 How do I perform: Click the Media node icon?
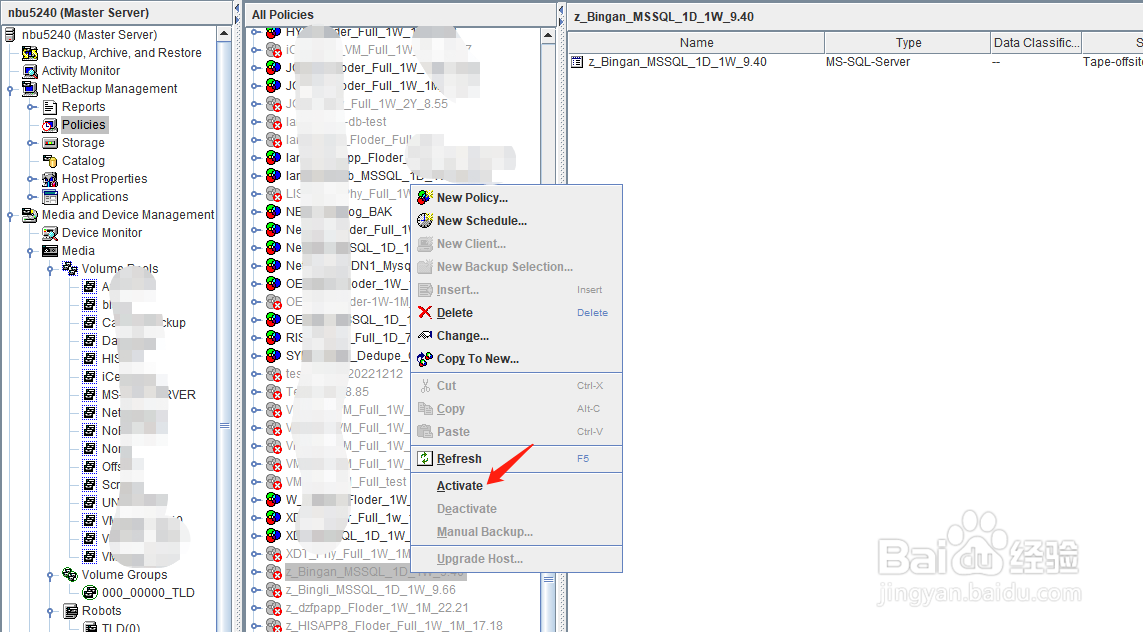coord(50,251)
